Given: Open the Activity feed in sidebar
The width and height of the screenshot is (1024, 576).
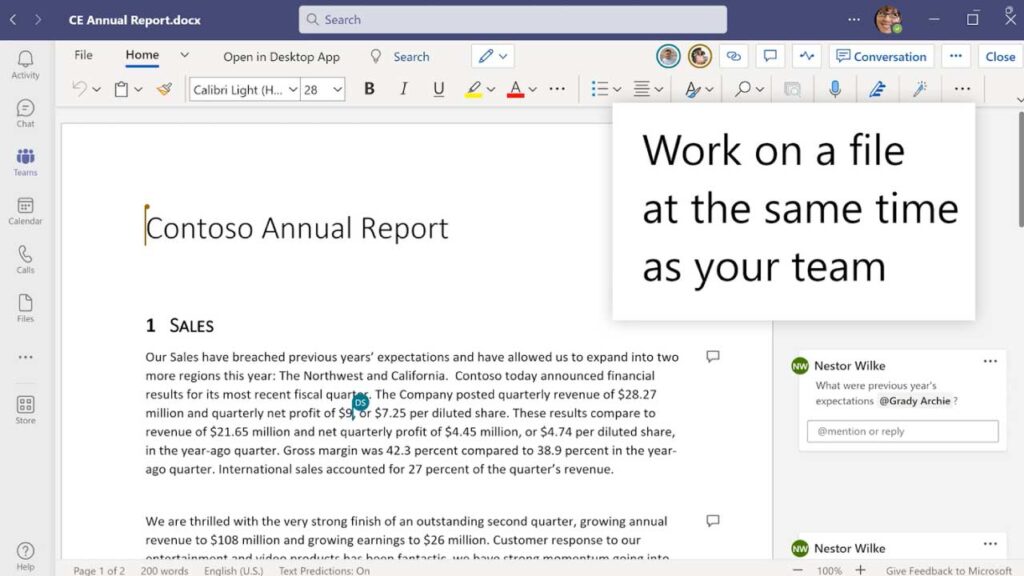Looking at the screenshot, I should click(x=25, y=65).
